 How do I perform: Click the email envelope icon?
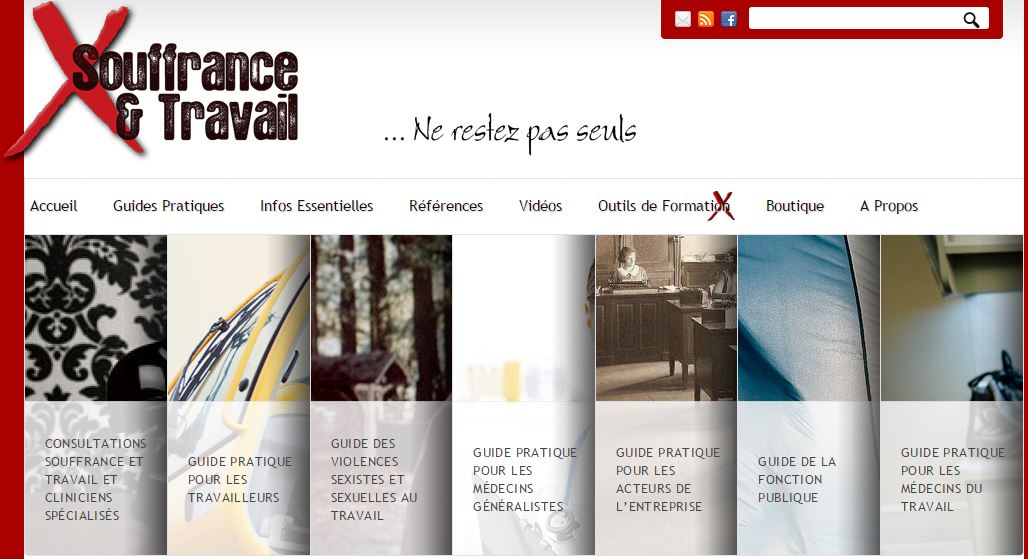[682, 20]
